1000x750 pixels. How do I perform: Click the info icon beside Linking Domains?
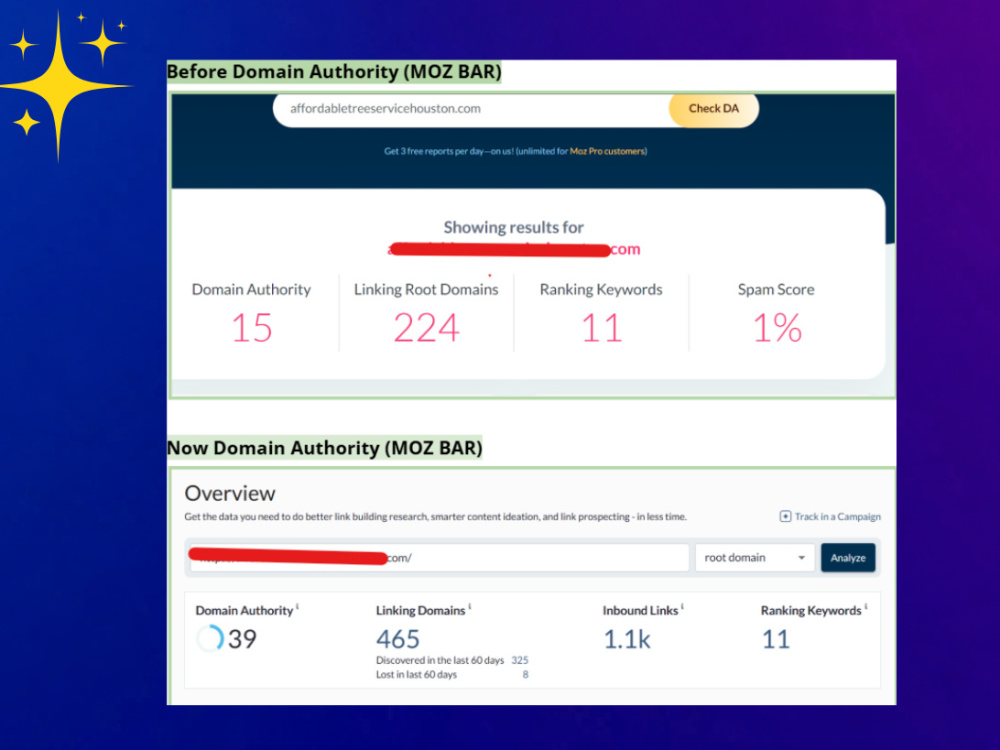pos(470,607)
